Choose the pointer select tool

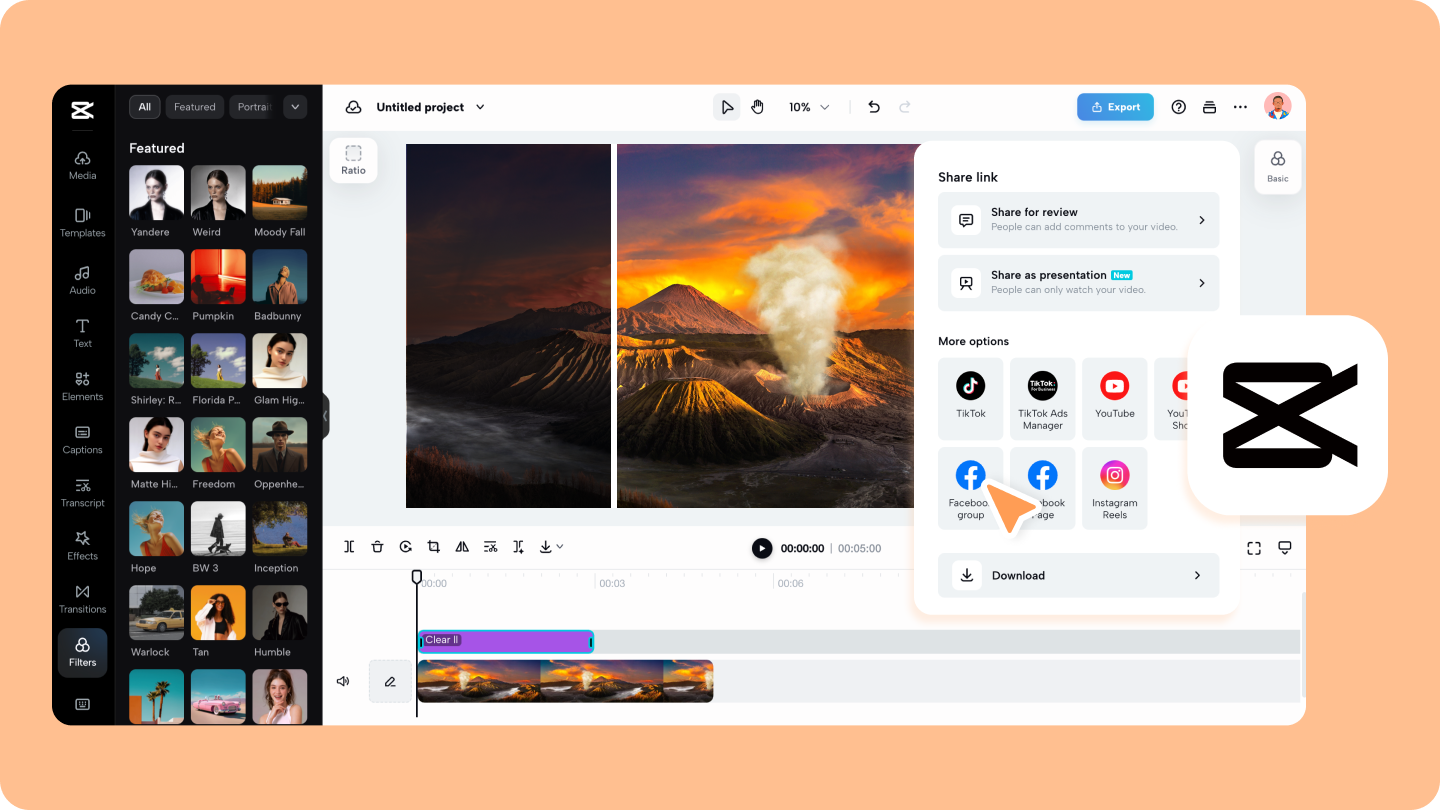(x=727, y=107)
